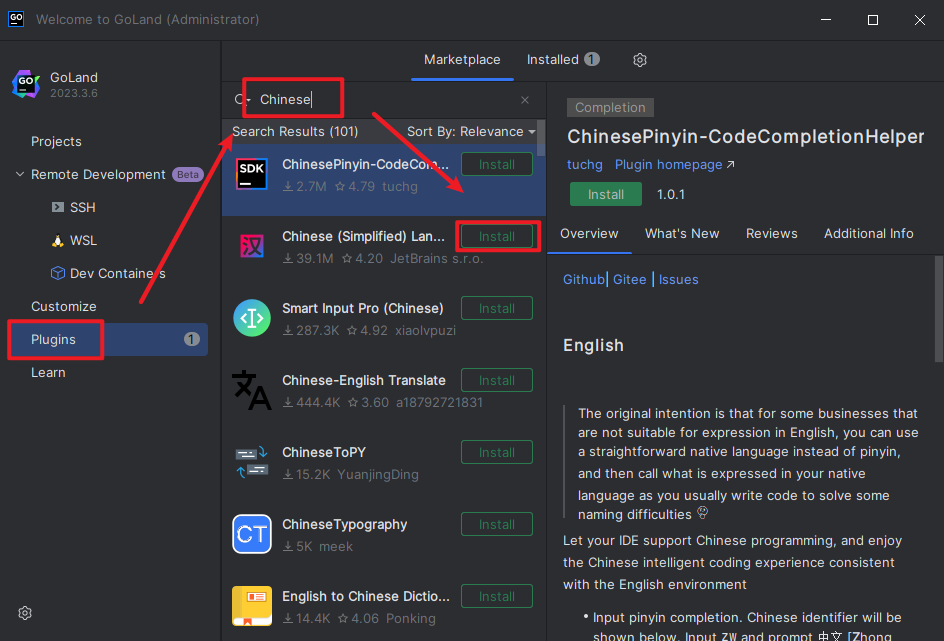Click green Install button in details pane

click(x=606, y=194)
